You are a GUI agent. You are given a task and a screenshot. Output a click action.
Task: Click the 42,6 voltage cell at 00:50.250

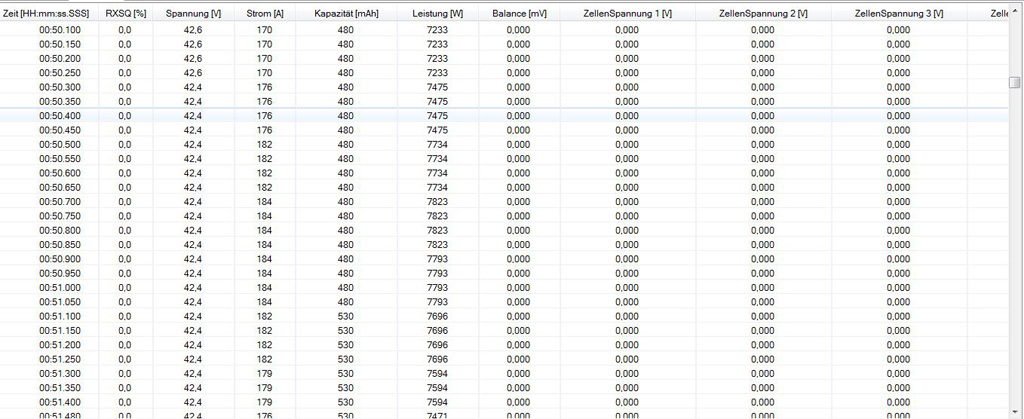coord(193,73)
